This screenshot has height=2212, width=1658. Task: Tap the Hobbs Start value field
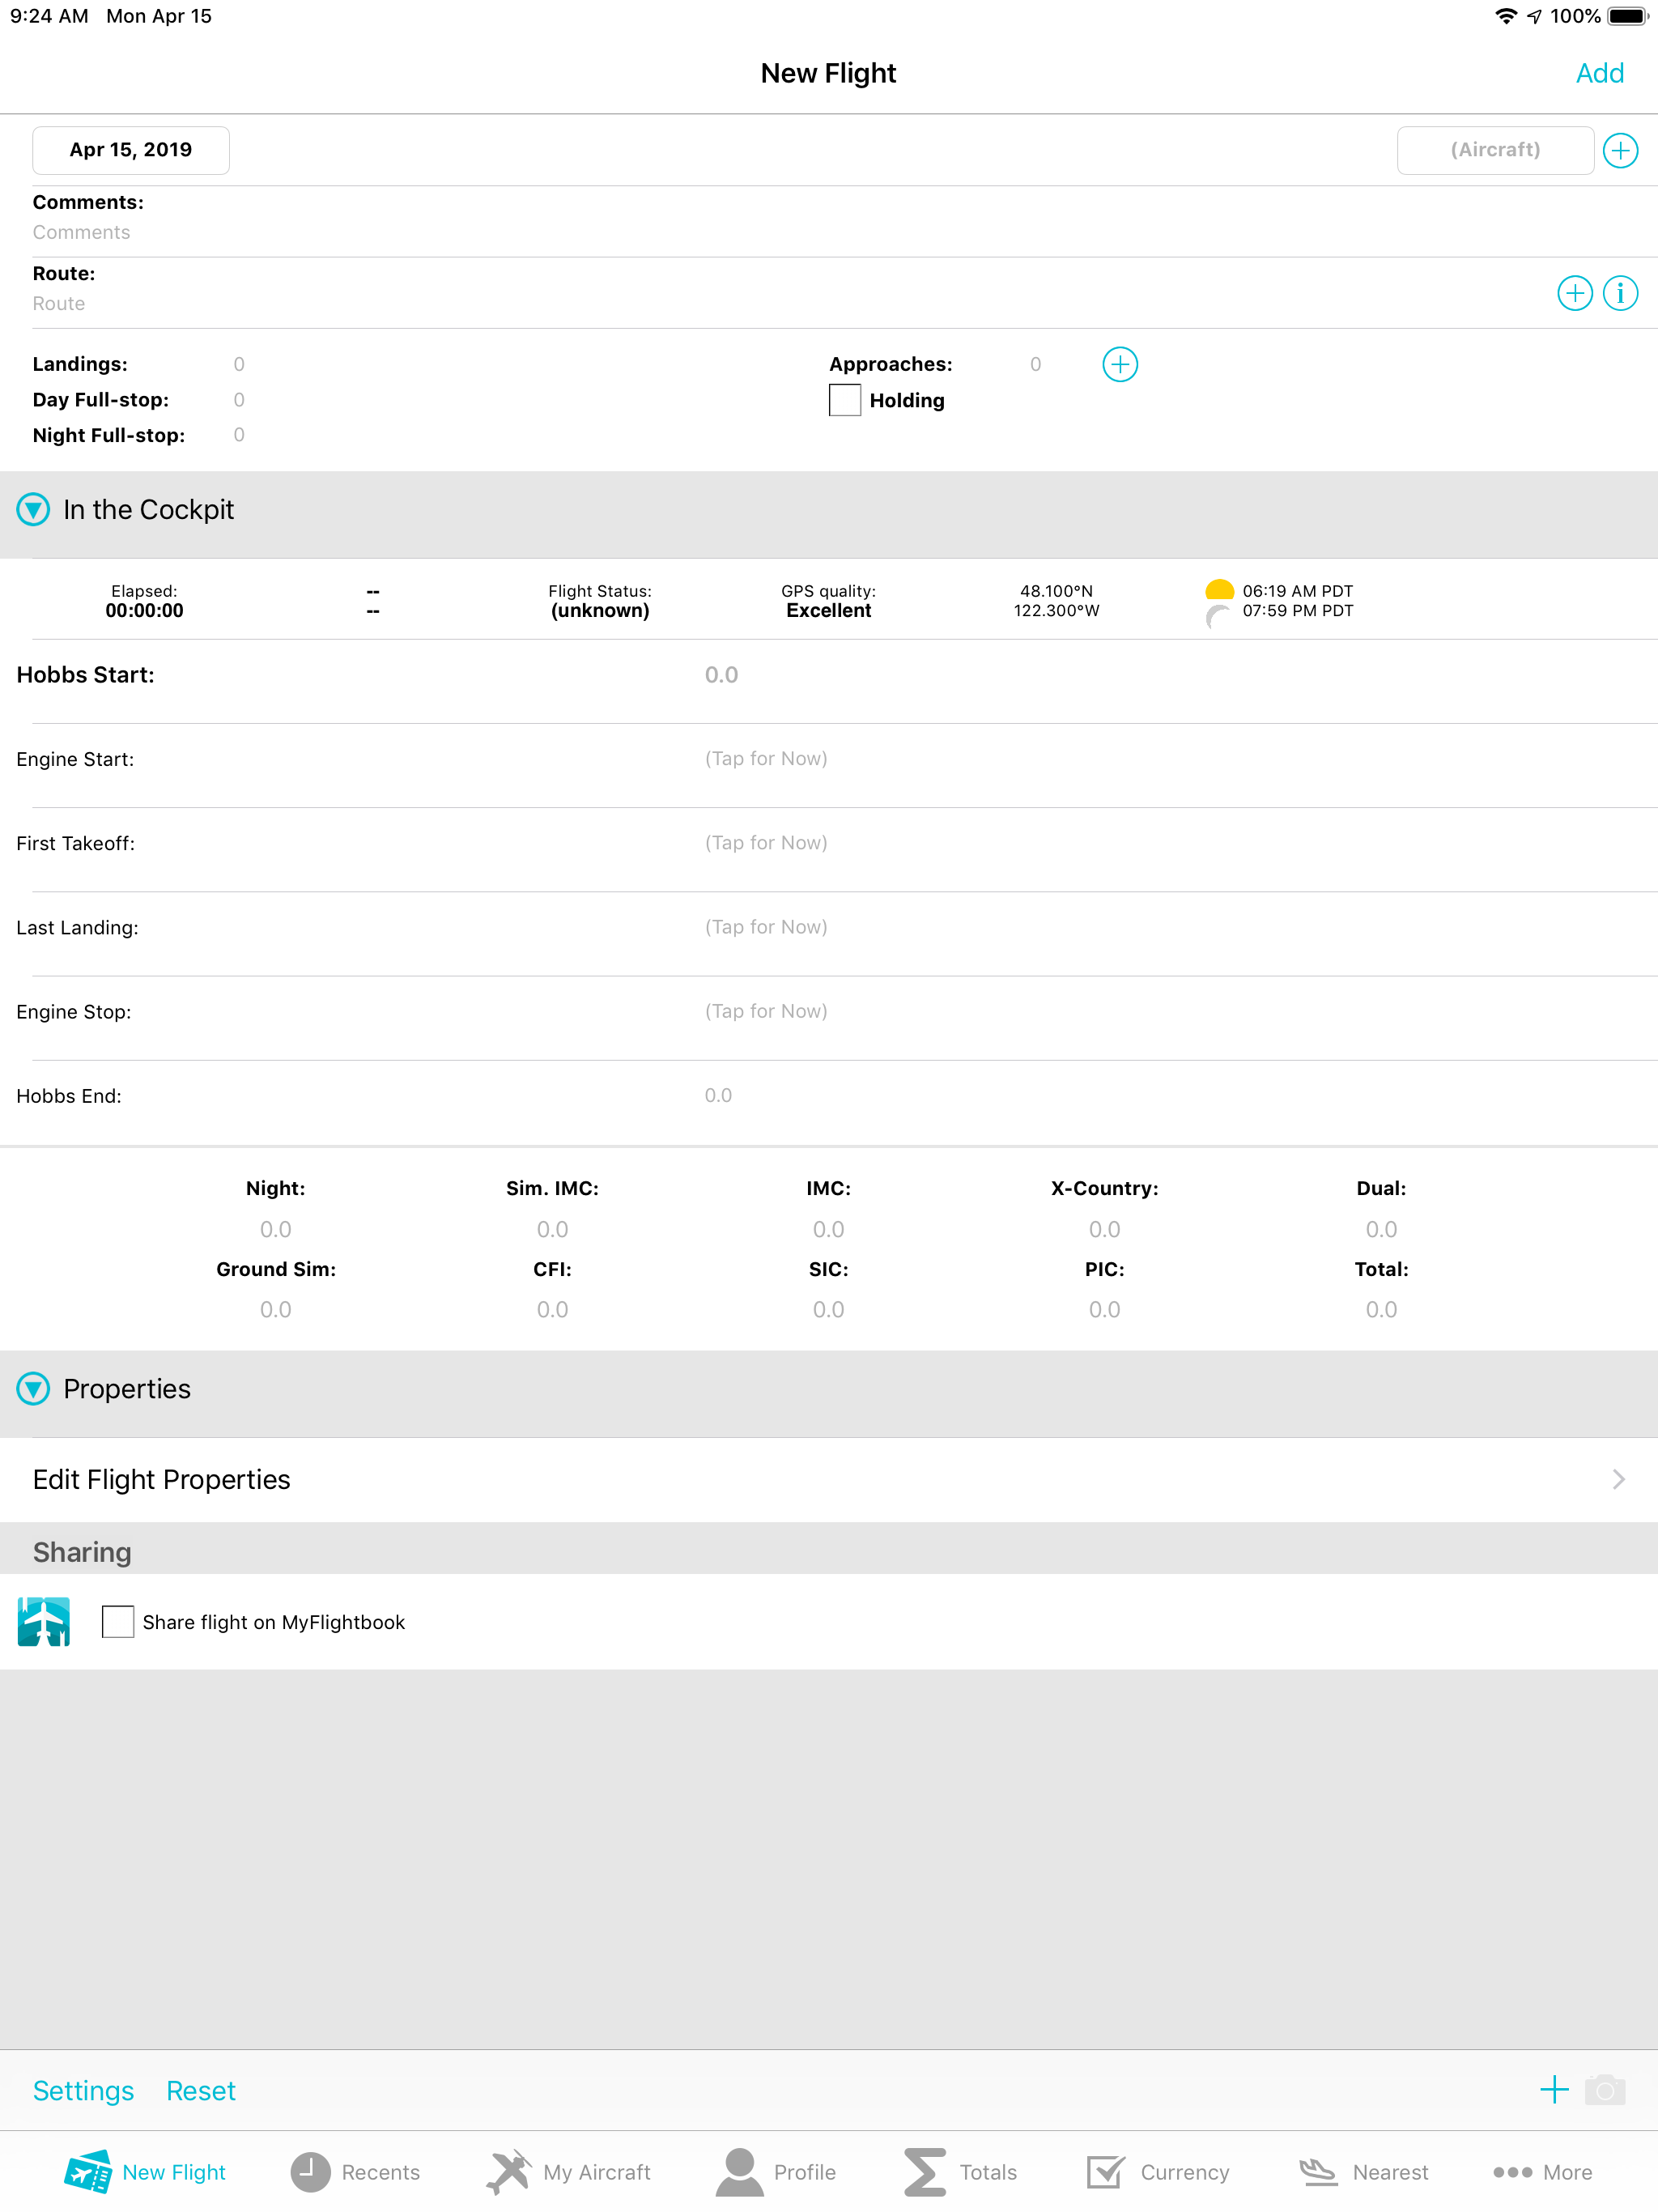click(721, 674)
